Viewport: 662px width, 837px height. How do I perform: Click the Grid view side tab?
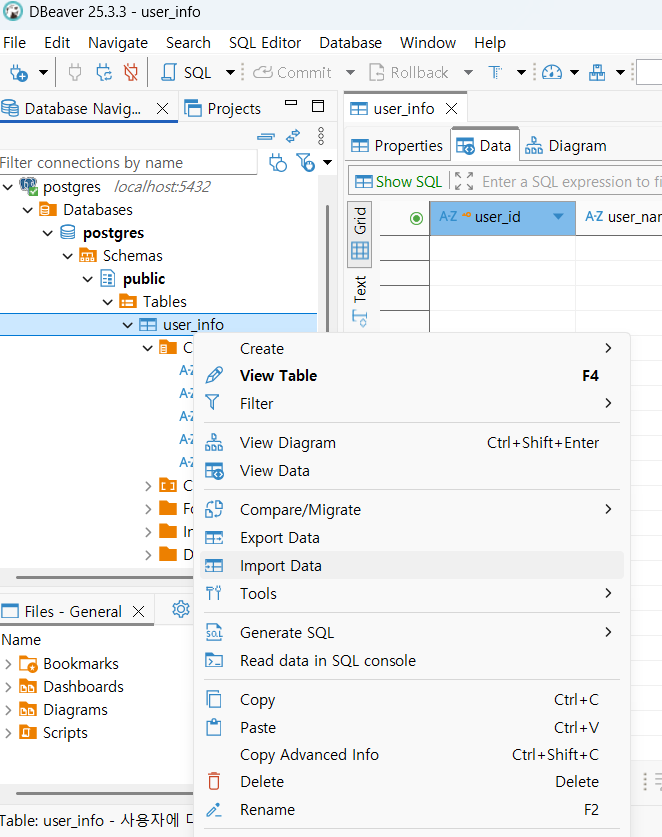point(360,234)
